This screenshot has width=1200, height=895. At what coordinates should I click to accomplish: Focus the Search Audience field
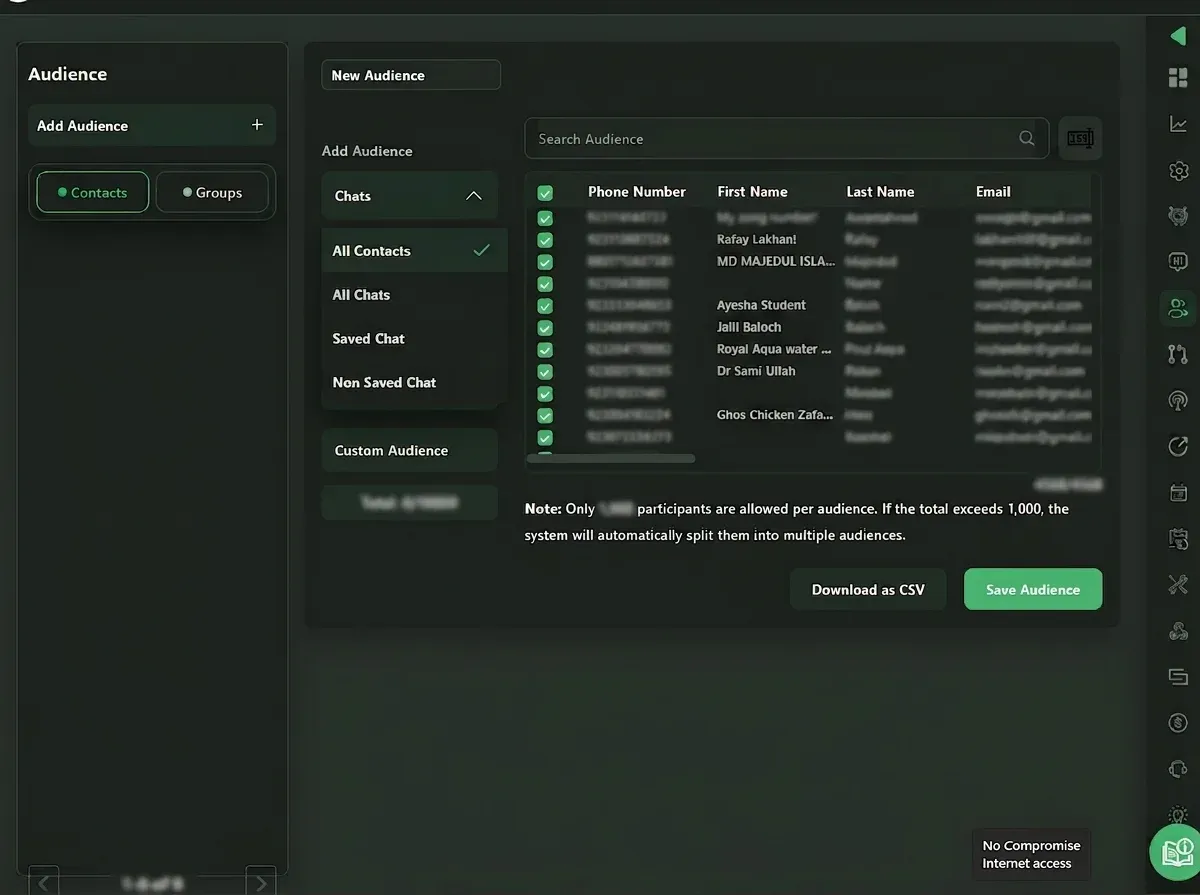coord(786,139)
